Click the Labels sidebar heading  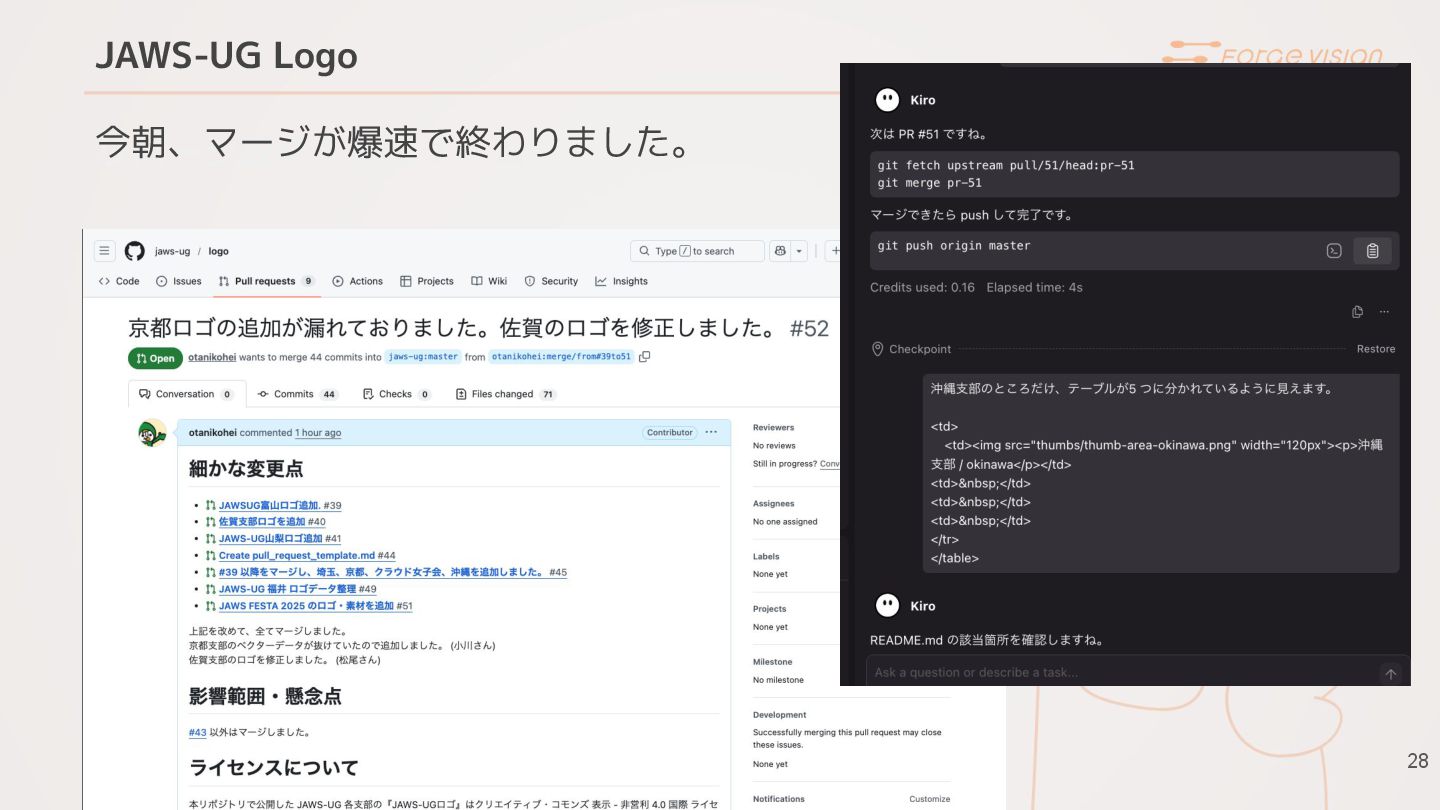766,556
